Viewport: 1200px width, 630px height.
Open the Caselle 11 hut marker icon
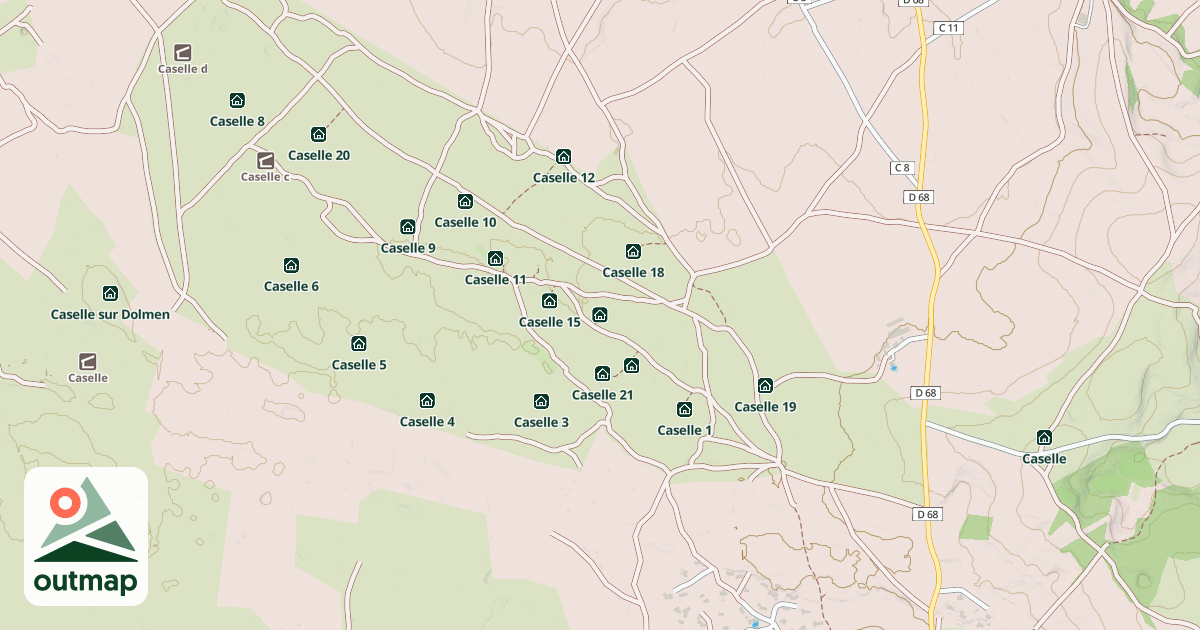point(495,258)
